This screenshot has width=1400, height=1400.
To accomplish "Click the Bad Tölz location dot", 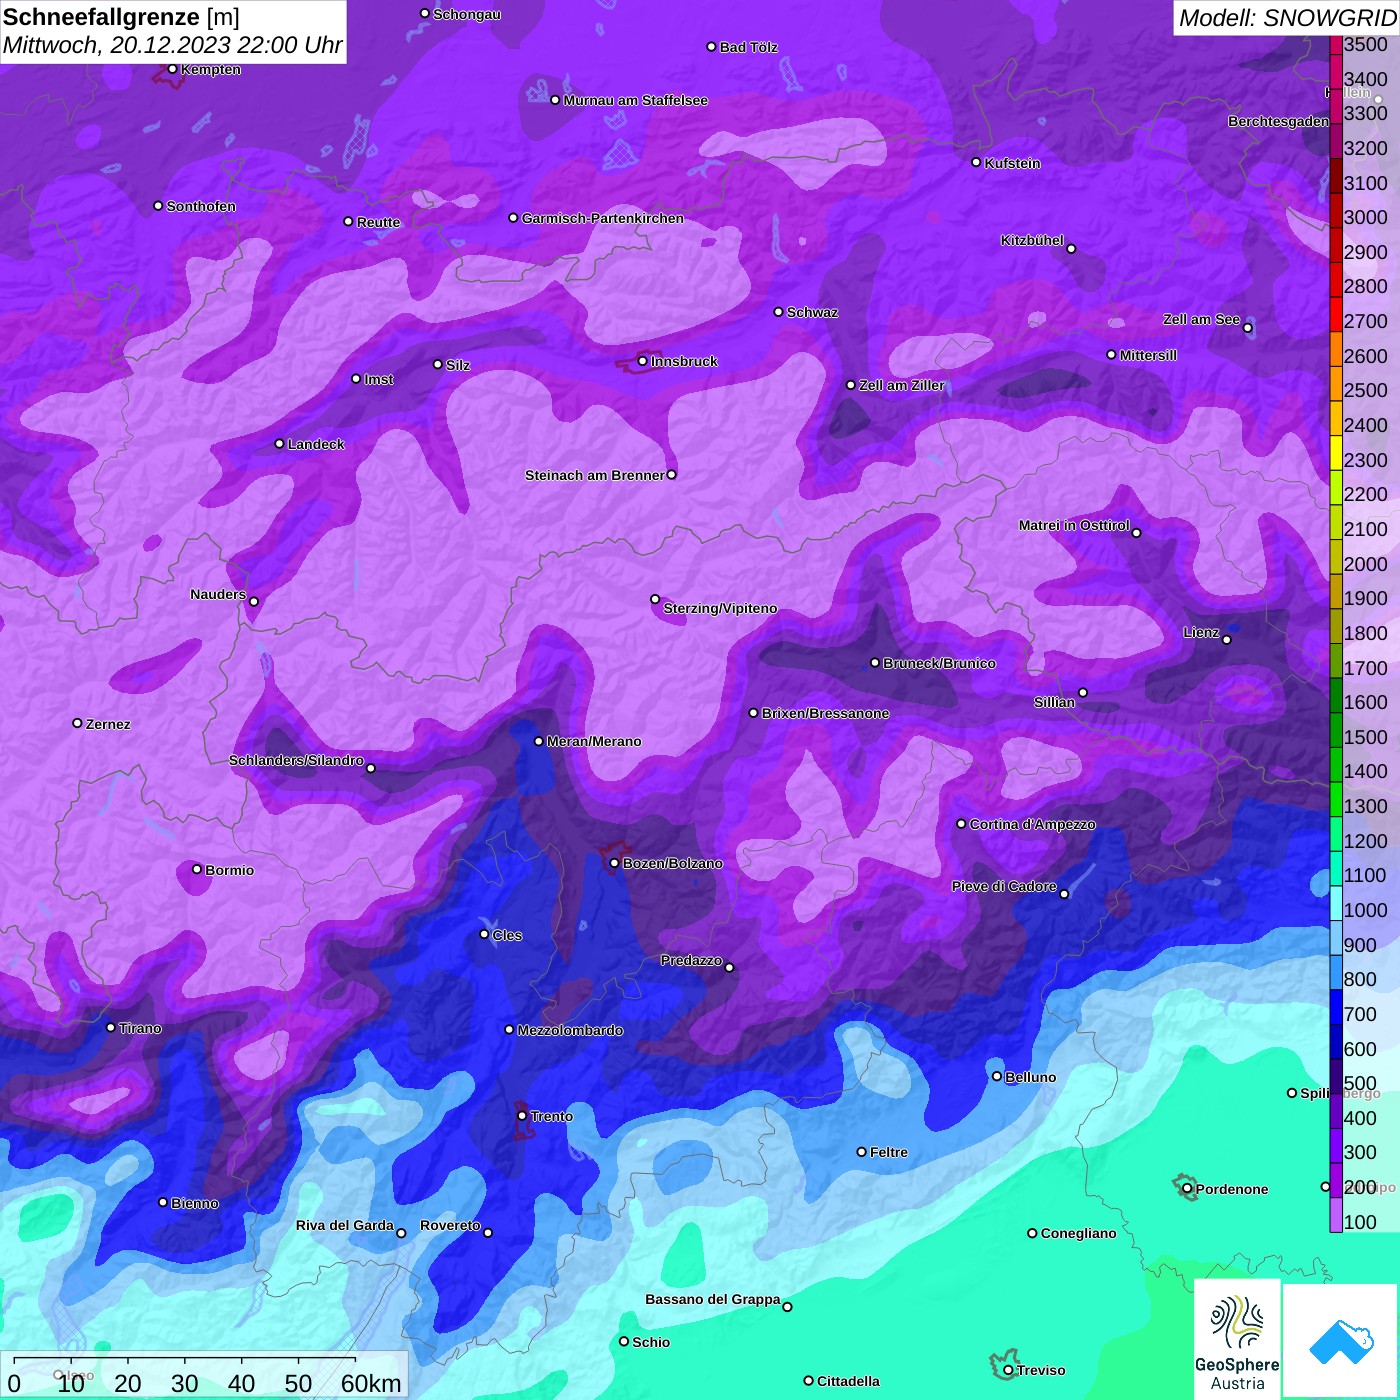I will (711, 47).
